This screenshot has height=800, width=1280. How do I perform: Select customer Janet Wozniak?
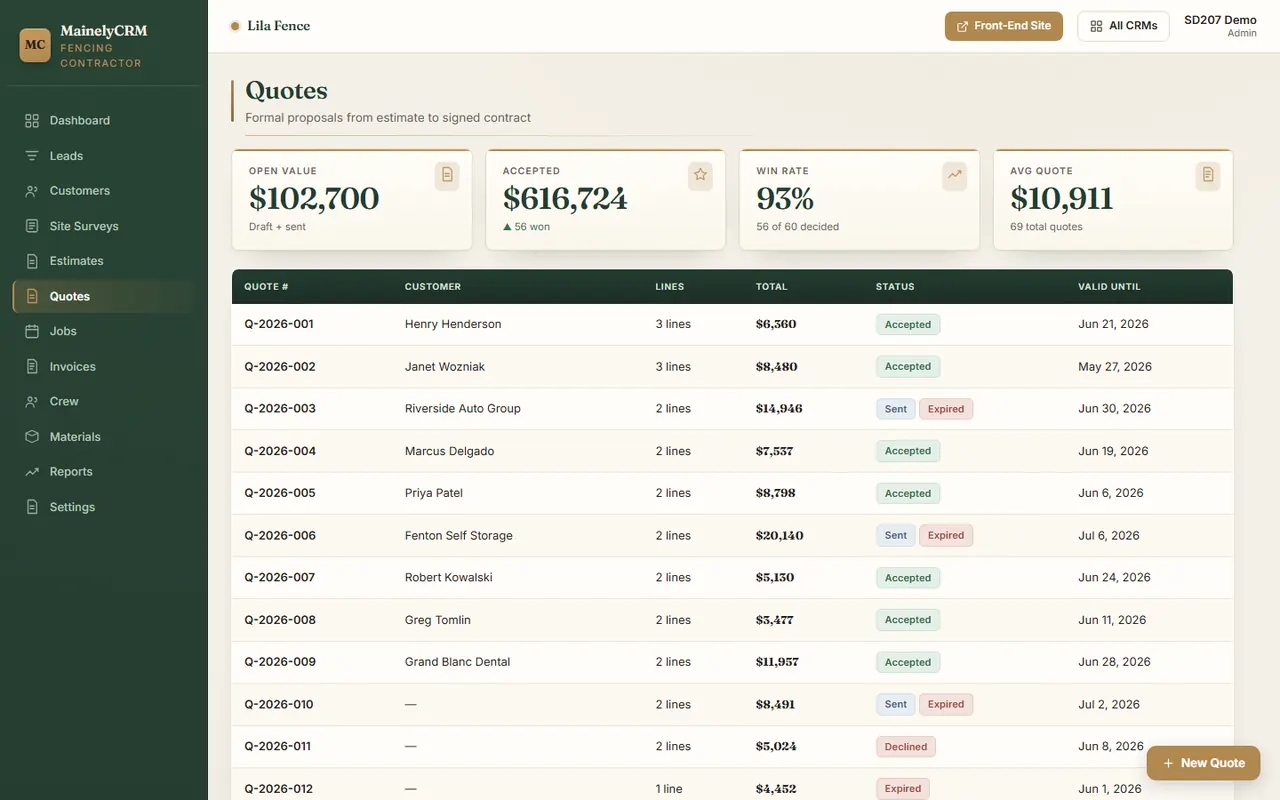click(445, 367)
